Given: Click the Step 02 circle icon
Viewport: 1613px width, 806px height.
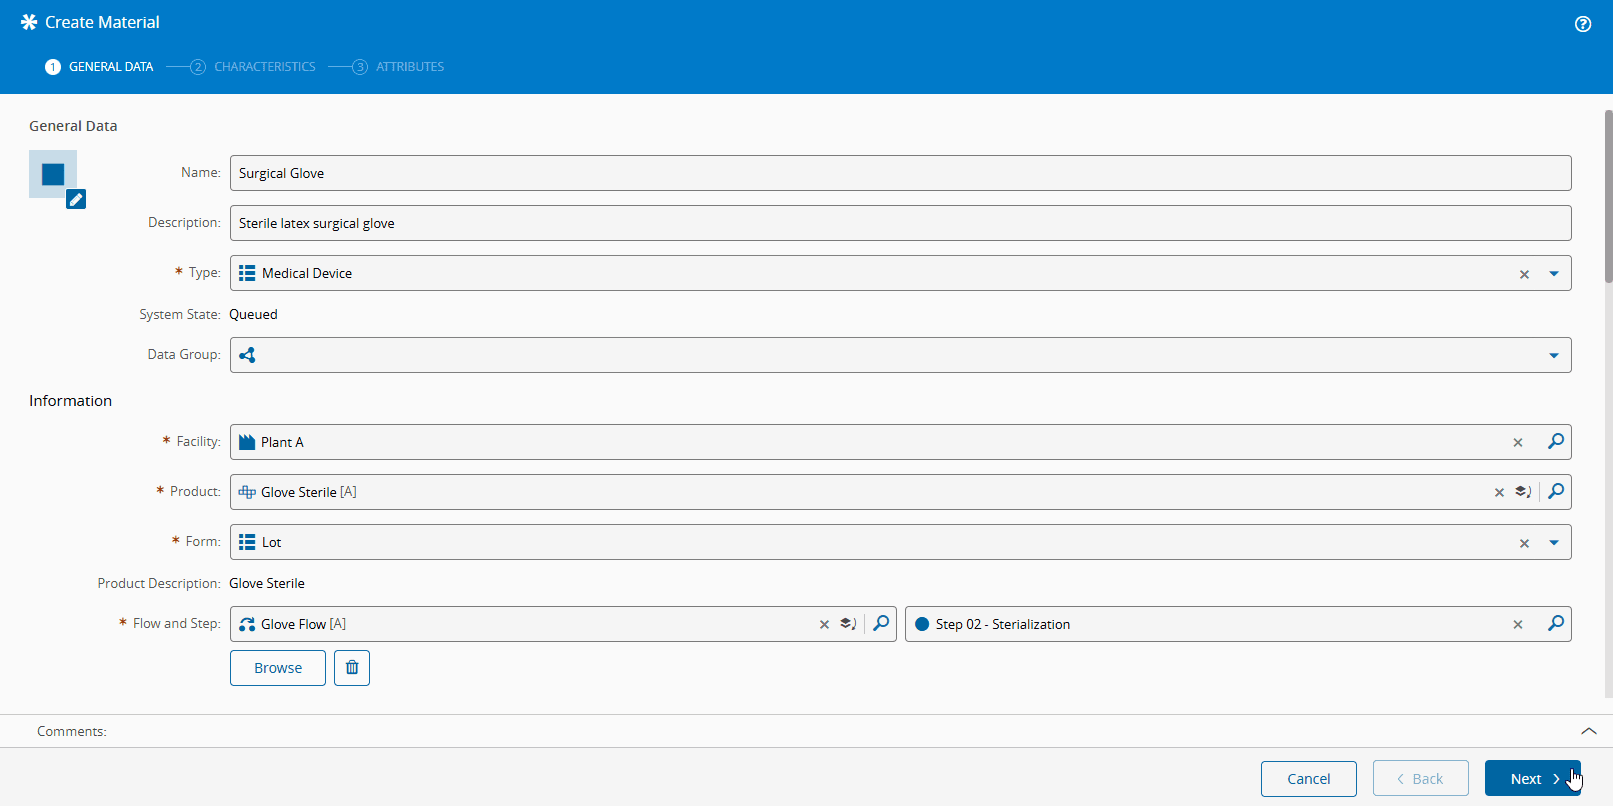Looking at the screenshot, I should [922, 624].
